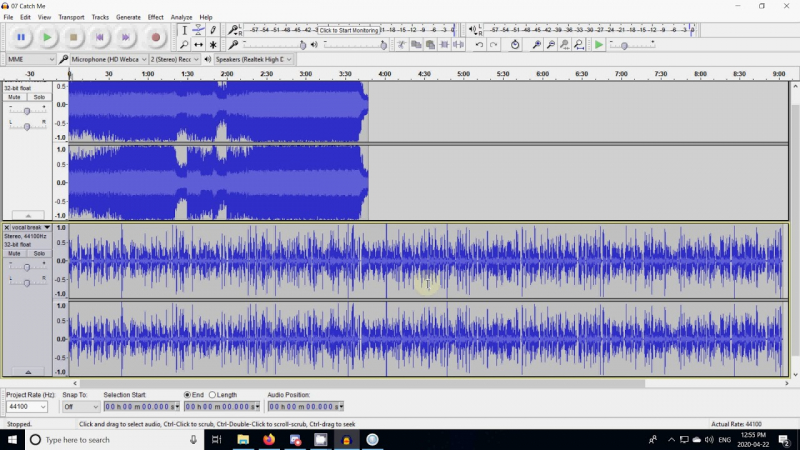
Task: Open the Project Rate dropdown
Action: click(28, 407)
